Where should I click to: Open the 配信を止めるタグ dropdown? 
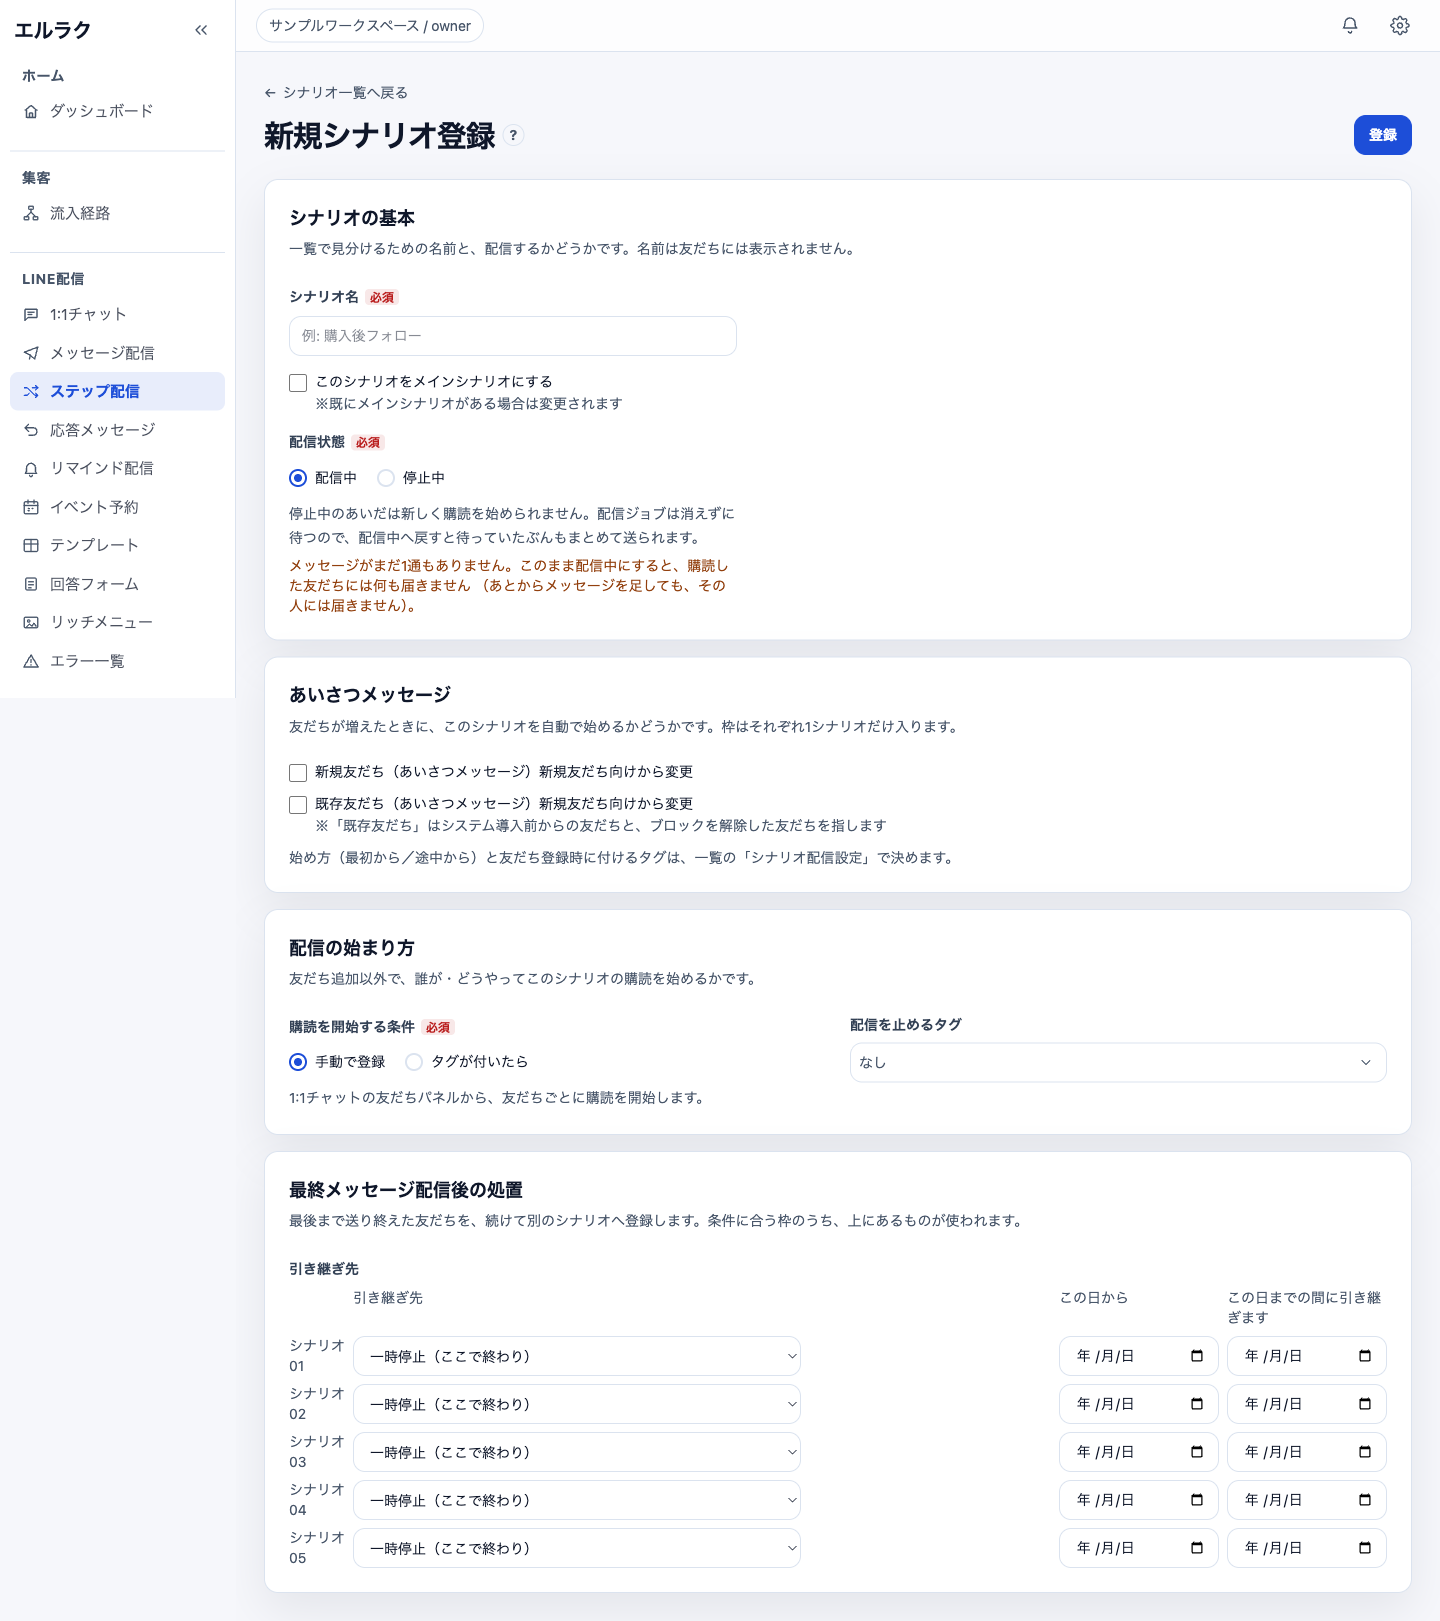(x=1118, y=1062)
